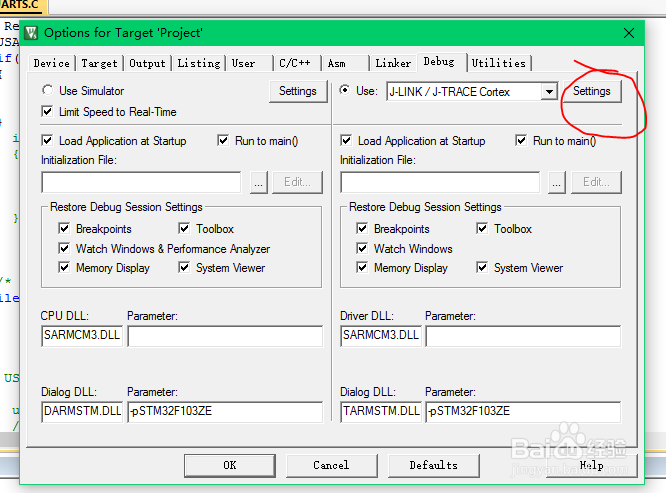Click the simulator Initialization File field

141,183
